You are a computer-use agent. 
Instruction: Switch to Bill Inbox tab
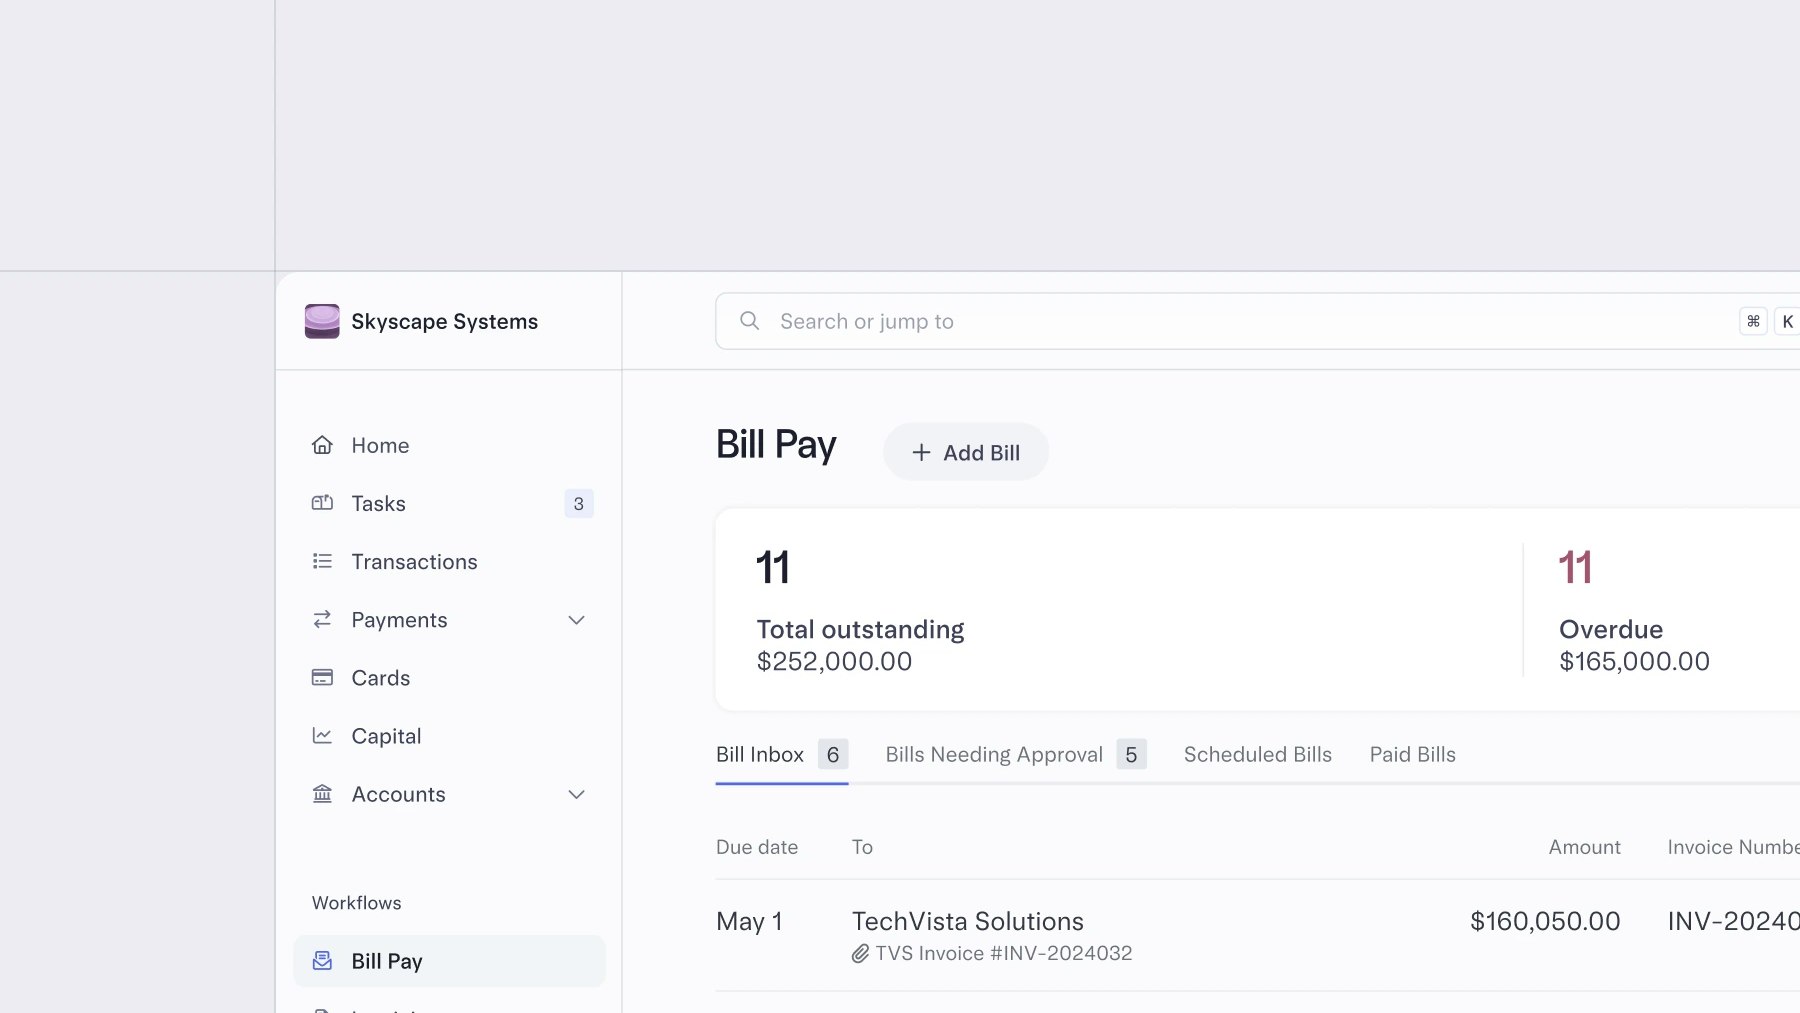(x=782, y=755)
